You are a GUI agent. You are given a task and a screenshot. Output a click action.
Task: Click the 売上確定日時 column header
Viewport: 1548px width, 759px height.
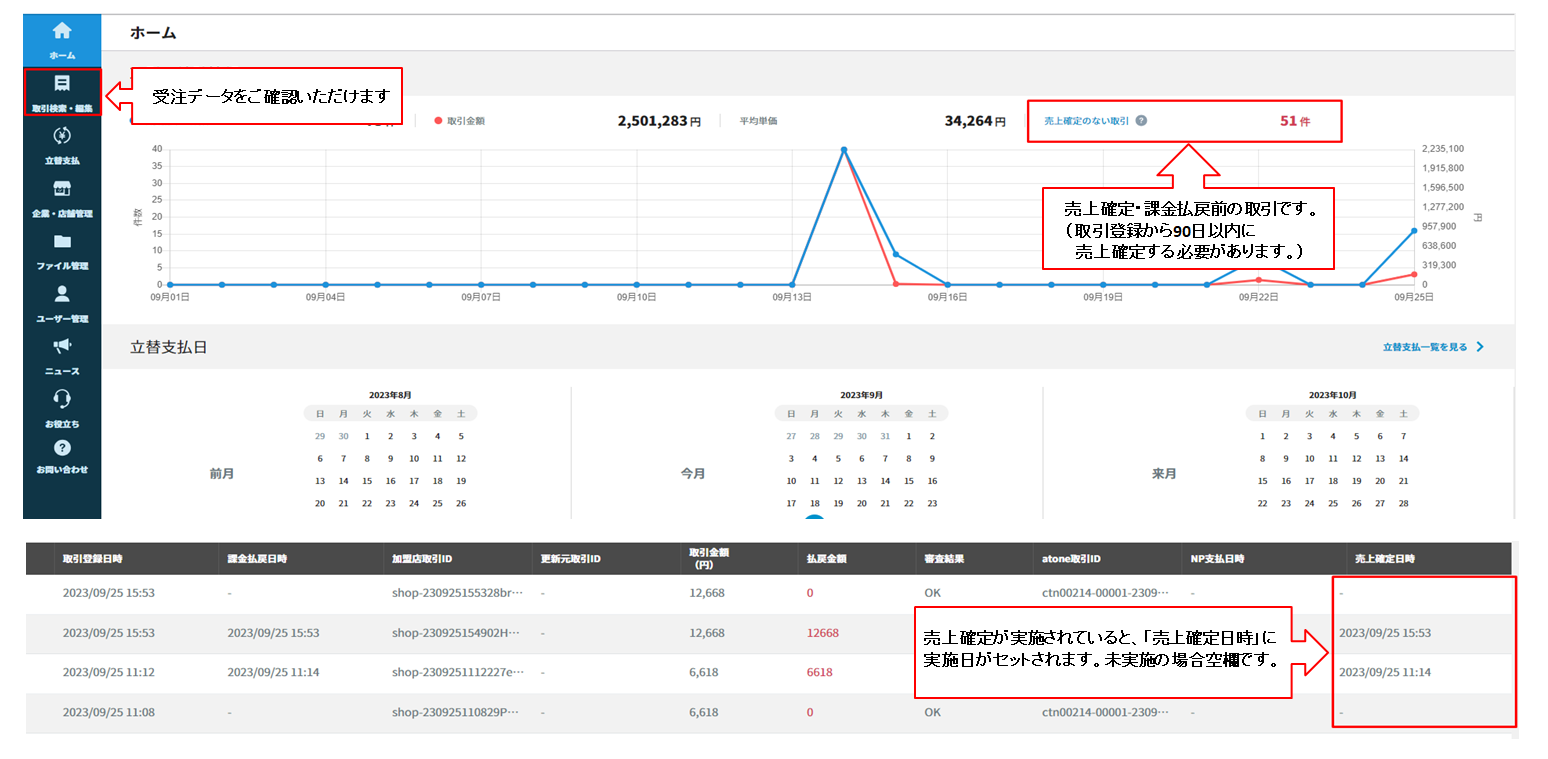(x=1384, y=558)
